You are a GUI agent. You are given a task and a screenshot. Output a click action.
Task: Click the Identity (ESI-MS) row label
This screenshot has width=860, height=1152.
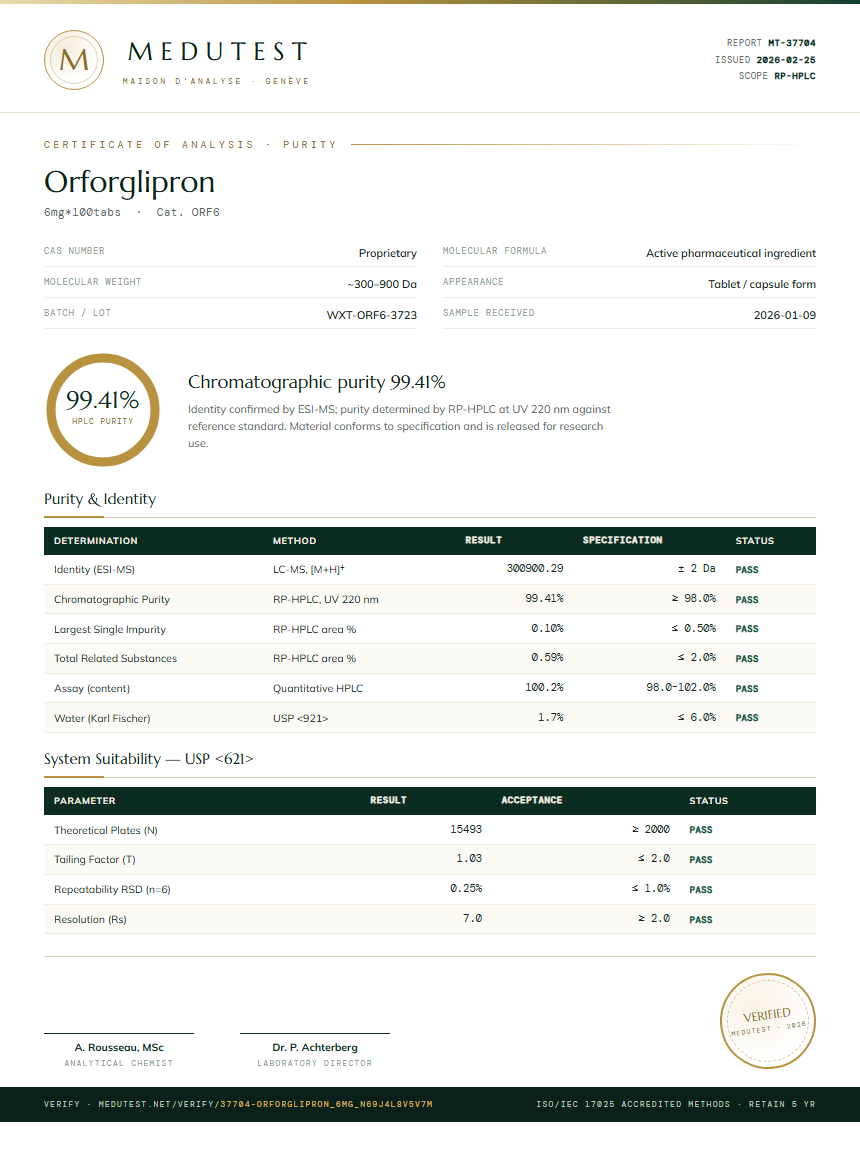[x=94, y=569]
